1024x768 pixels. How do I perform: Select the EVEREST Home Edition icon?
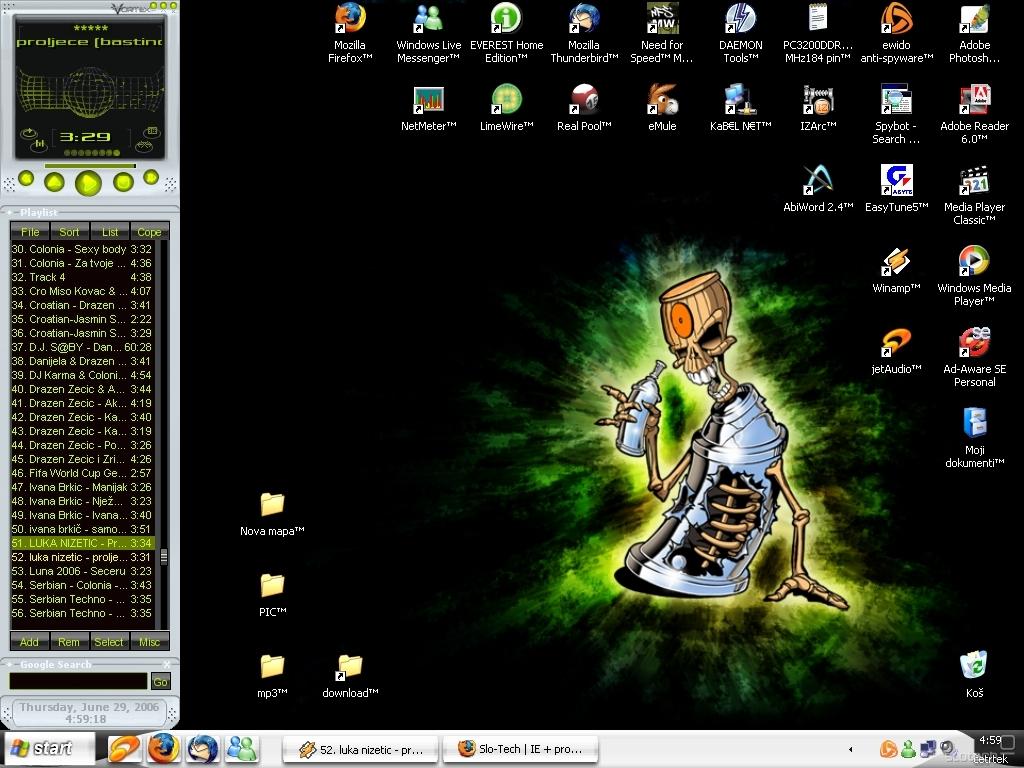506,33
